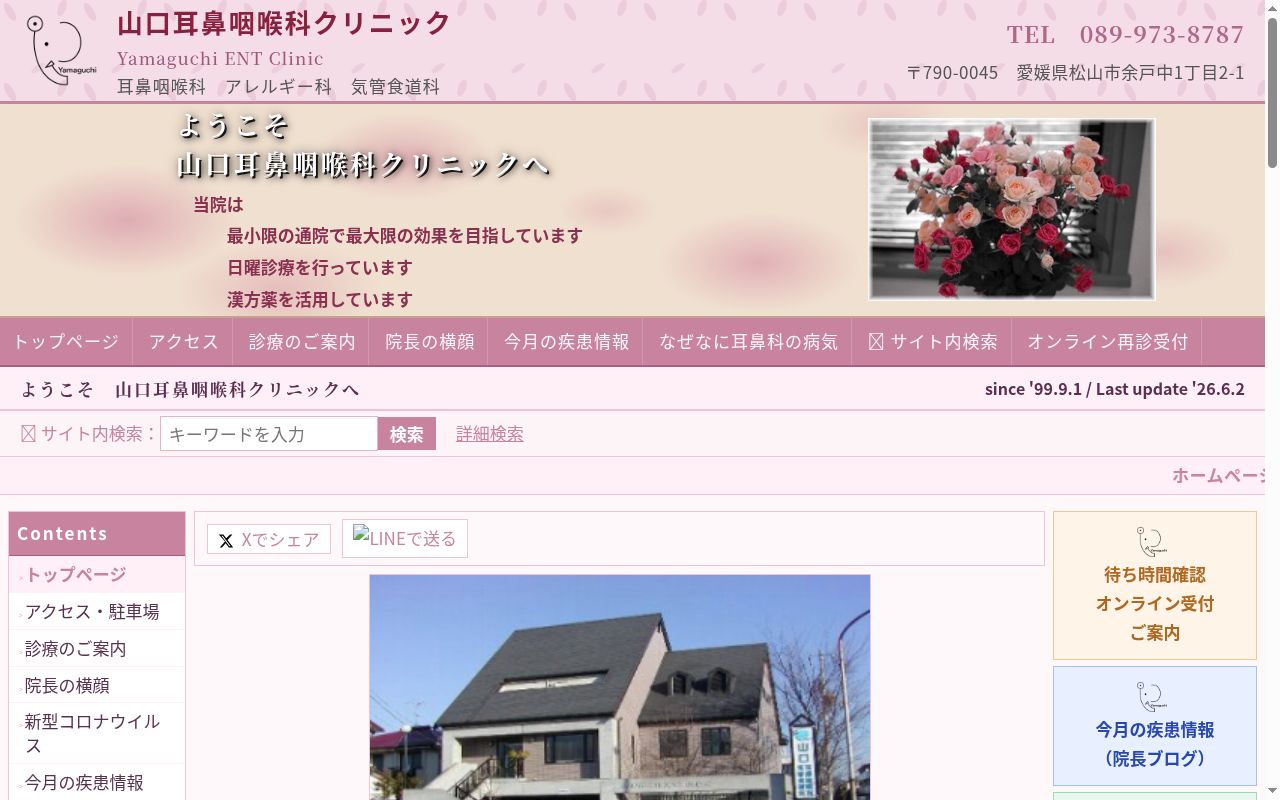This screenshot has height=800, width=1280.
Task: Open サイト内検索 in the navigation bar
Action: 932,342
